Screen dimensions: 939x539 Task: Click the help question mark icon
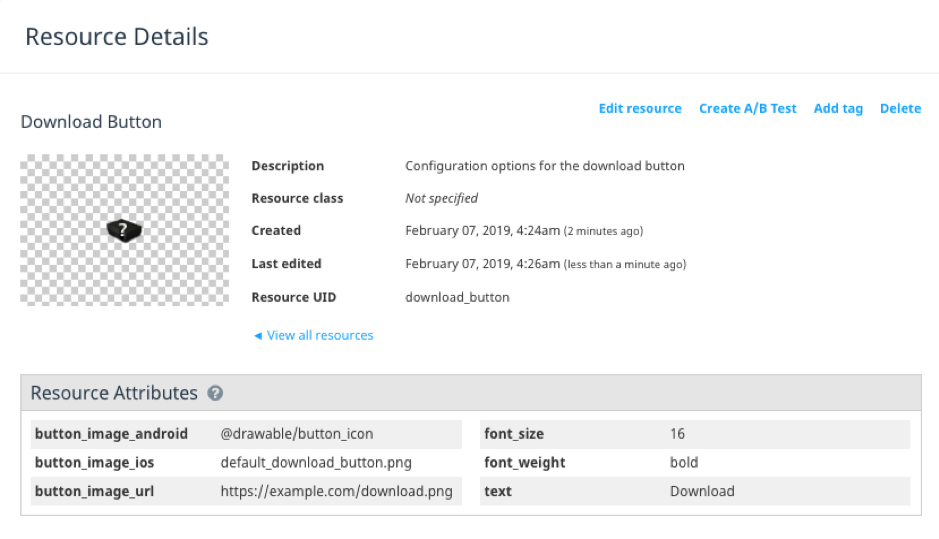(x=215, y=393)
